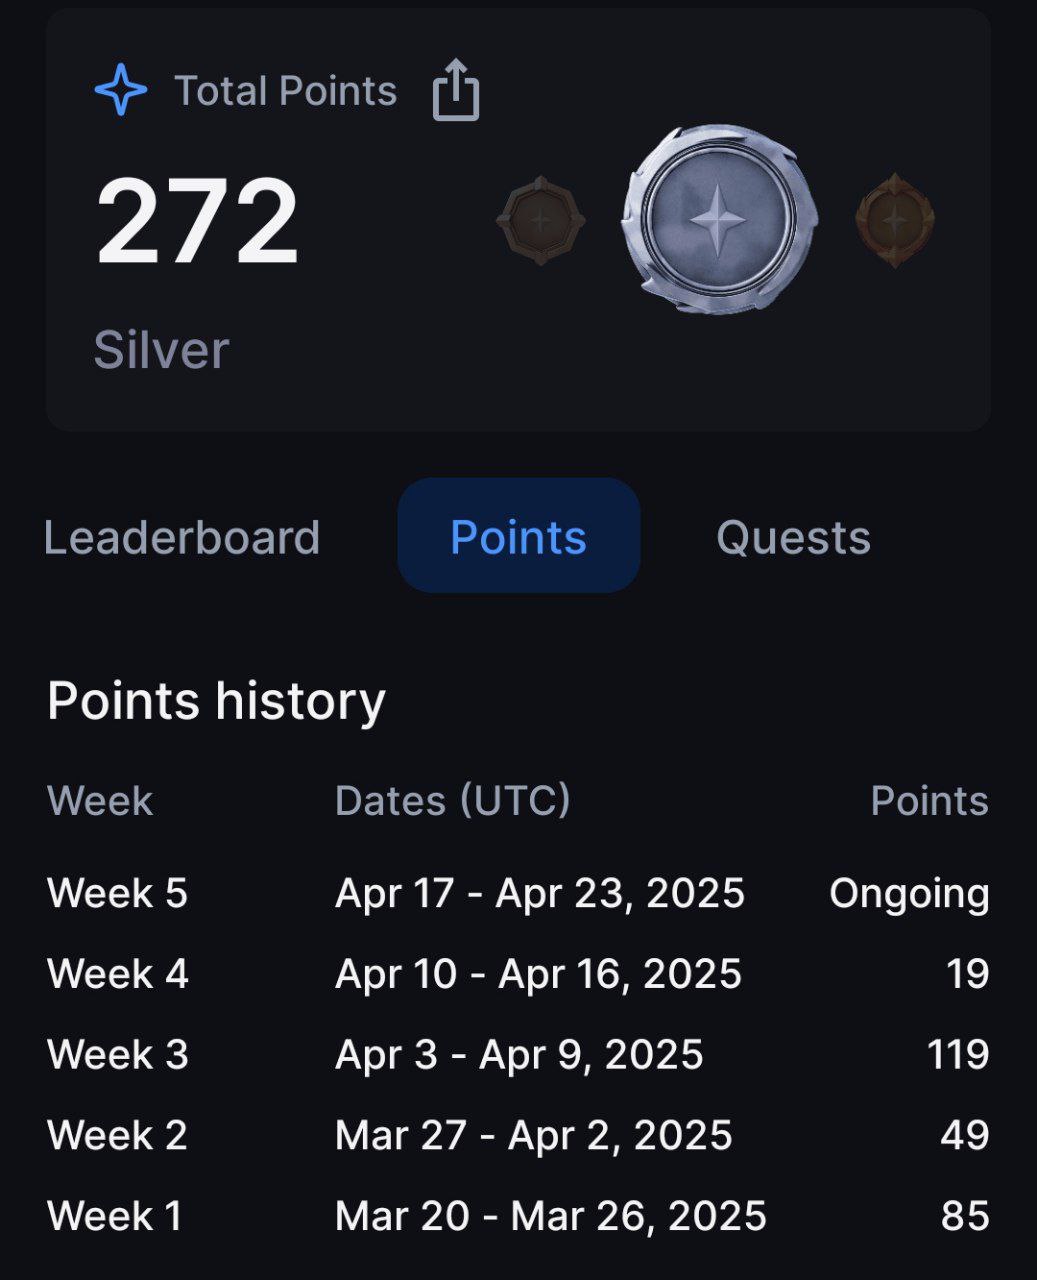Tap Week 3 date range Apr 3 - Apr 9
Screen dimensions: 1037x1280
(519, 1054)
